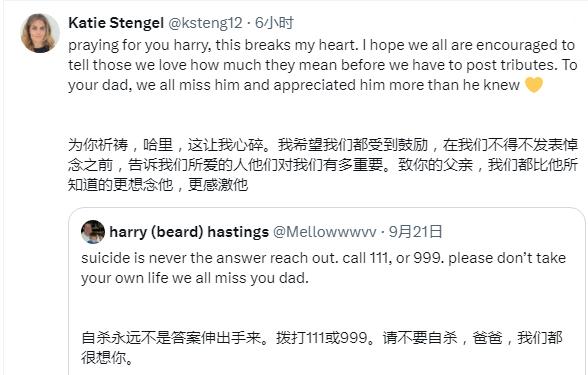This screenshot has height=375, width=588.
Task: Click 'your own life we all miss you dad' line
Action: point(195,278)
